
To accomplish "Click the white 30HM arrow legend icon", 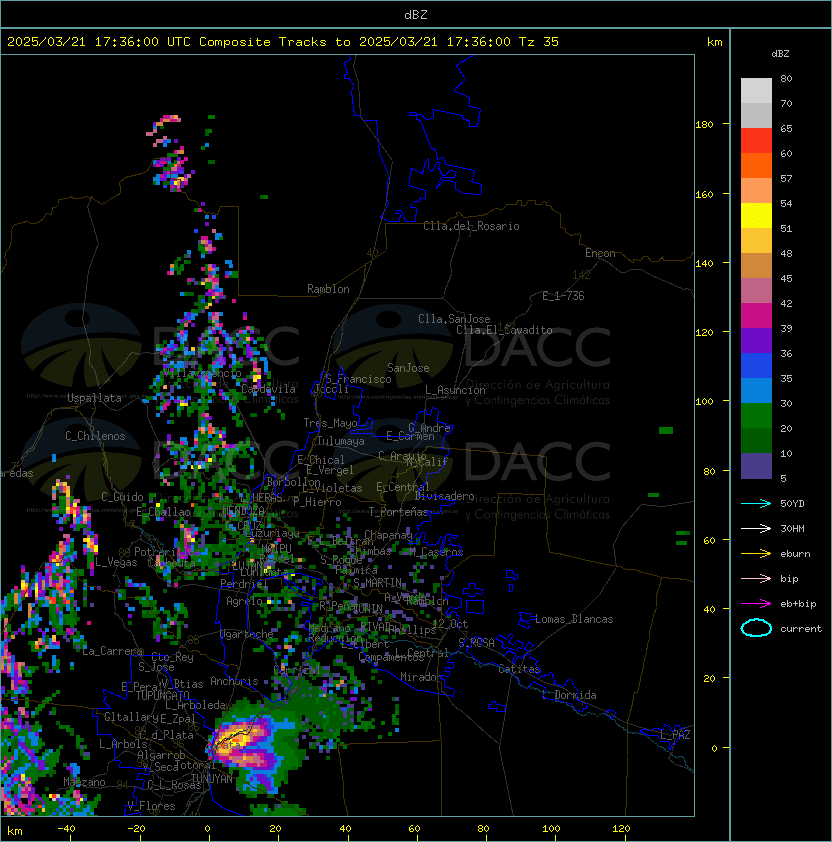I will (x=756, y=529).
